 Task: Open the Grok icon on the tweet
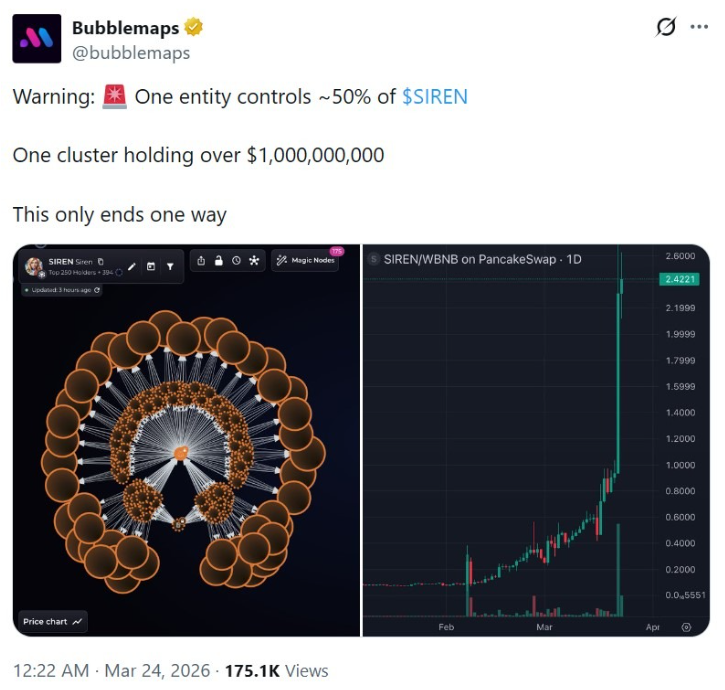(x=665, y=28)
